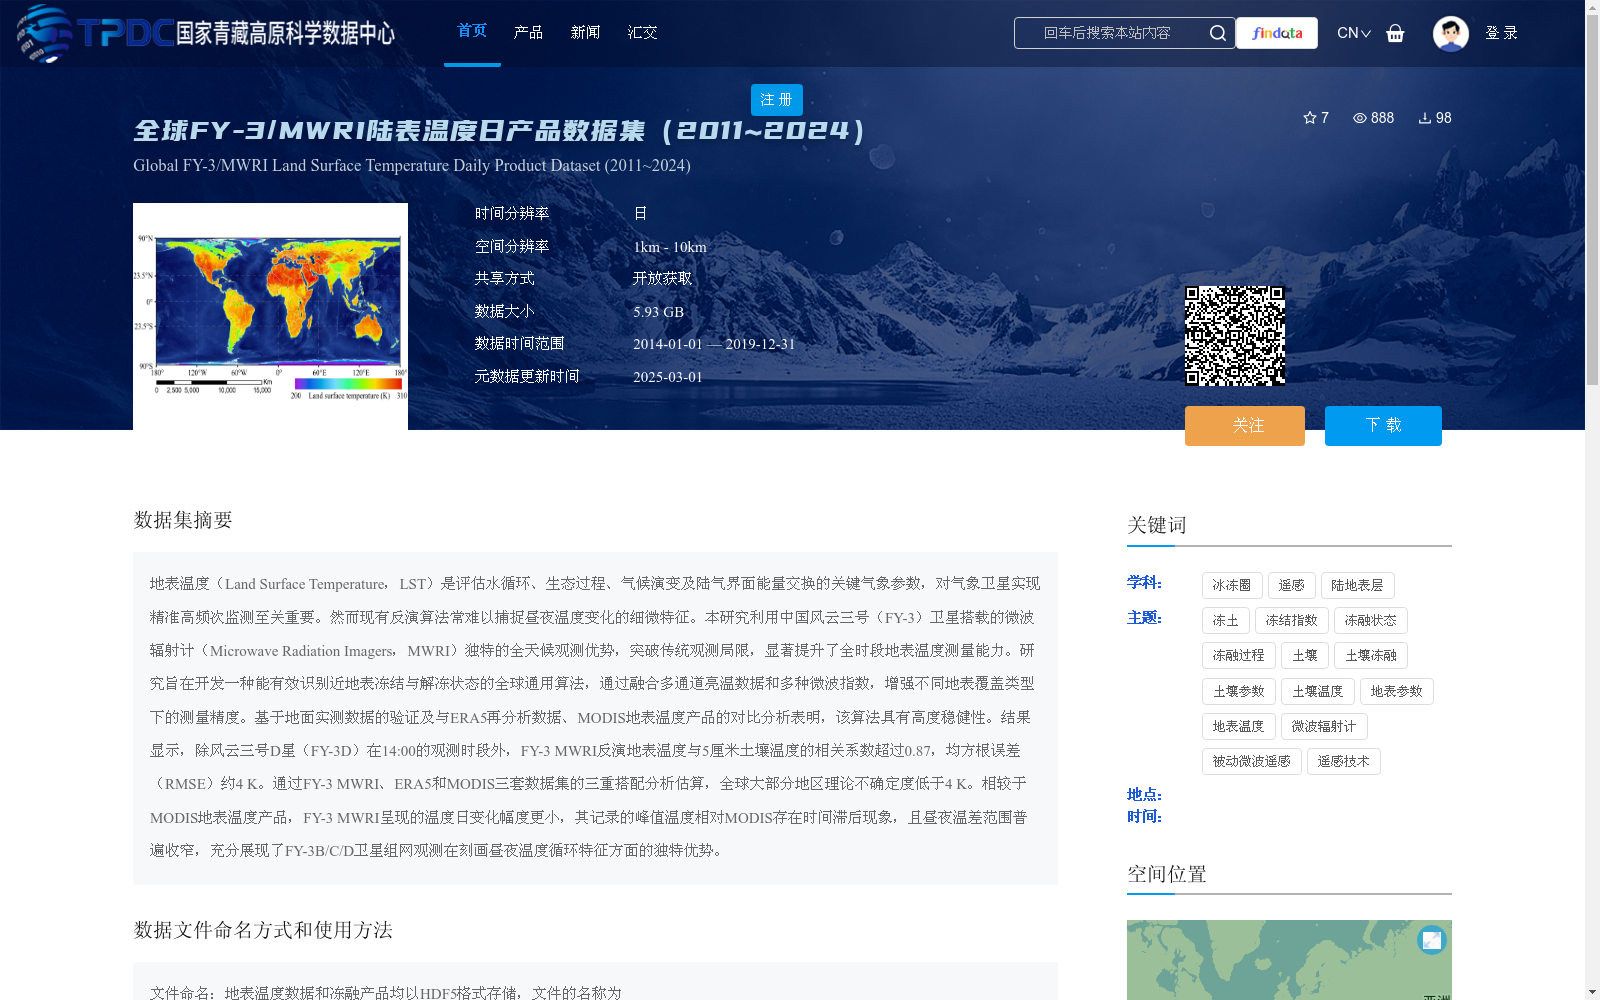This screenshot has width=1600, height=1000.
Task: Select the 冰冻圈 keyword tag
Action: [1232, 585]
